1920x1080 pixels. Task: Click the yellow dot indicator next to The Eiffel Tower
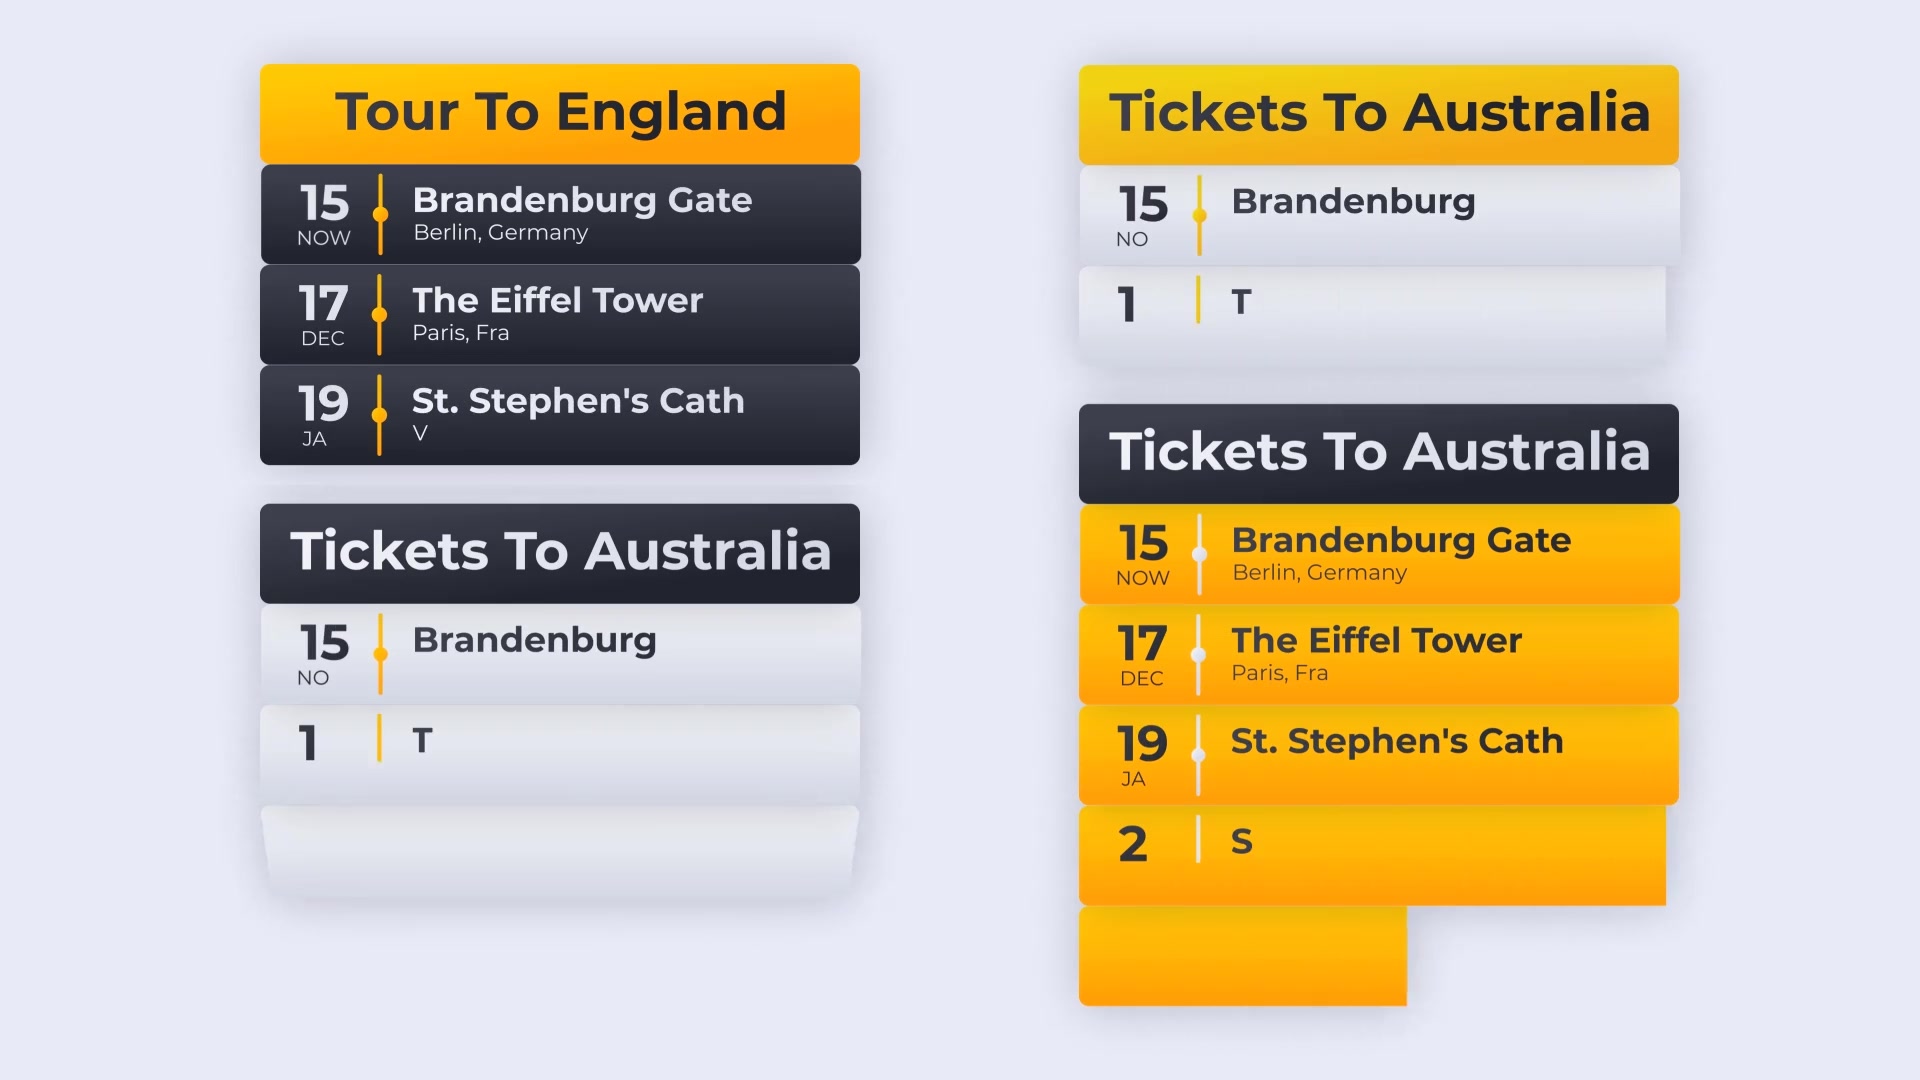click(x=380, y=313)
